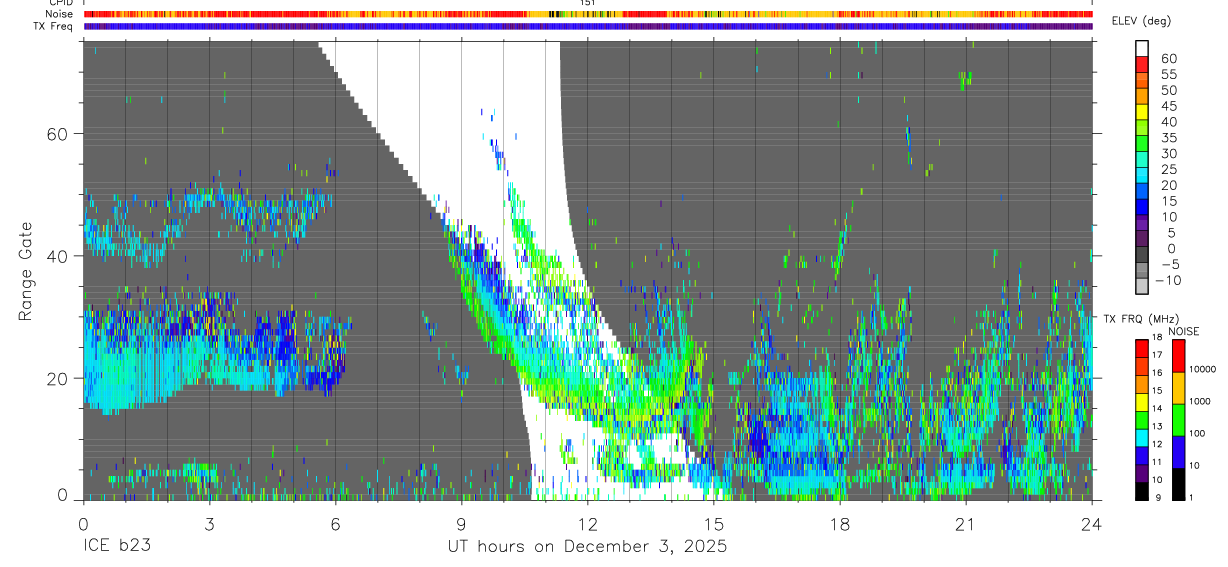Click the yellow TX FRQ segment between 14 and 15

pyautogui.click(x=1142, y=401)
